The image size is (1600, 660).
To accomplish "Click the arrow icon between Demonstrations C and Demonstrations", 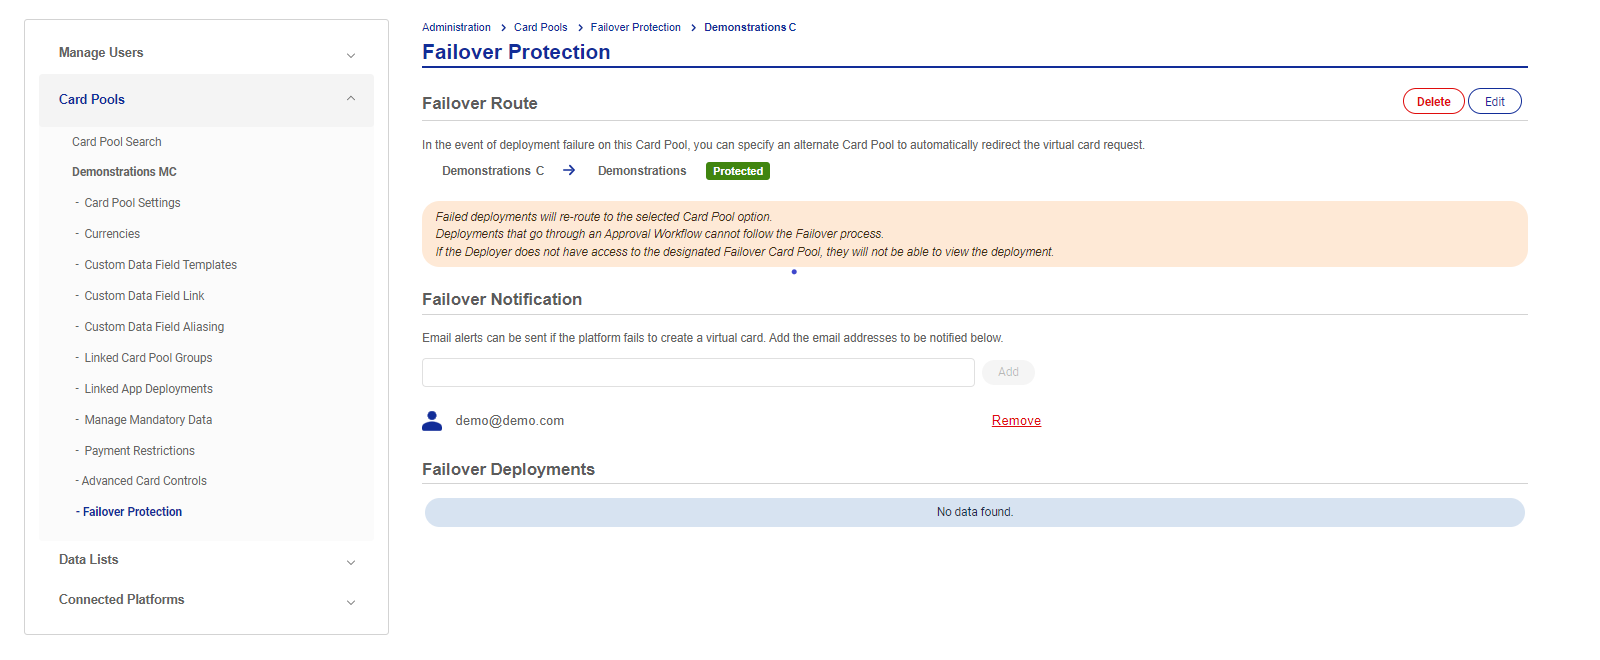I will pos(569,171).
